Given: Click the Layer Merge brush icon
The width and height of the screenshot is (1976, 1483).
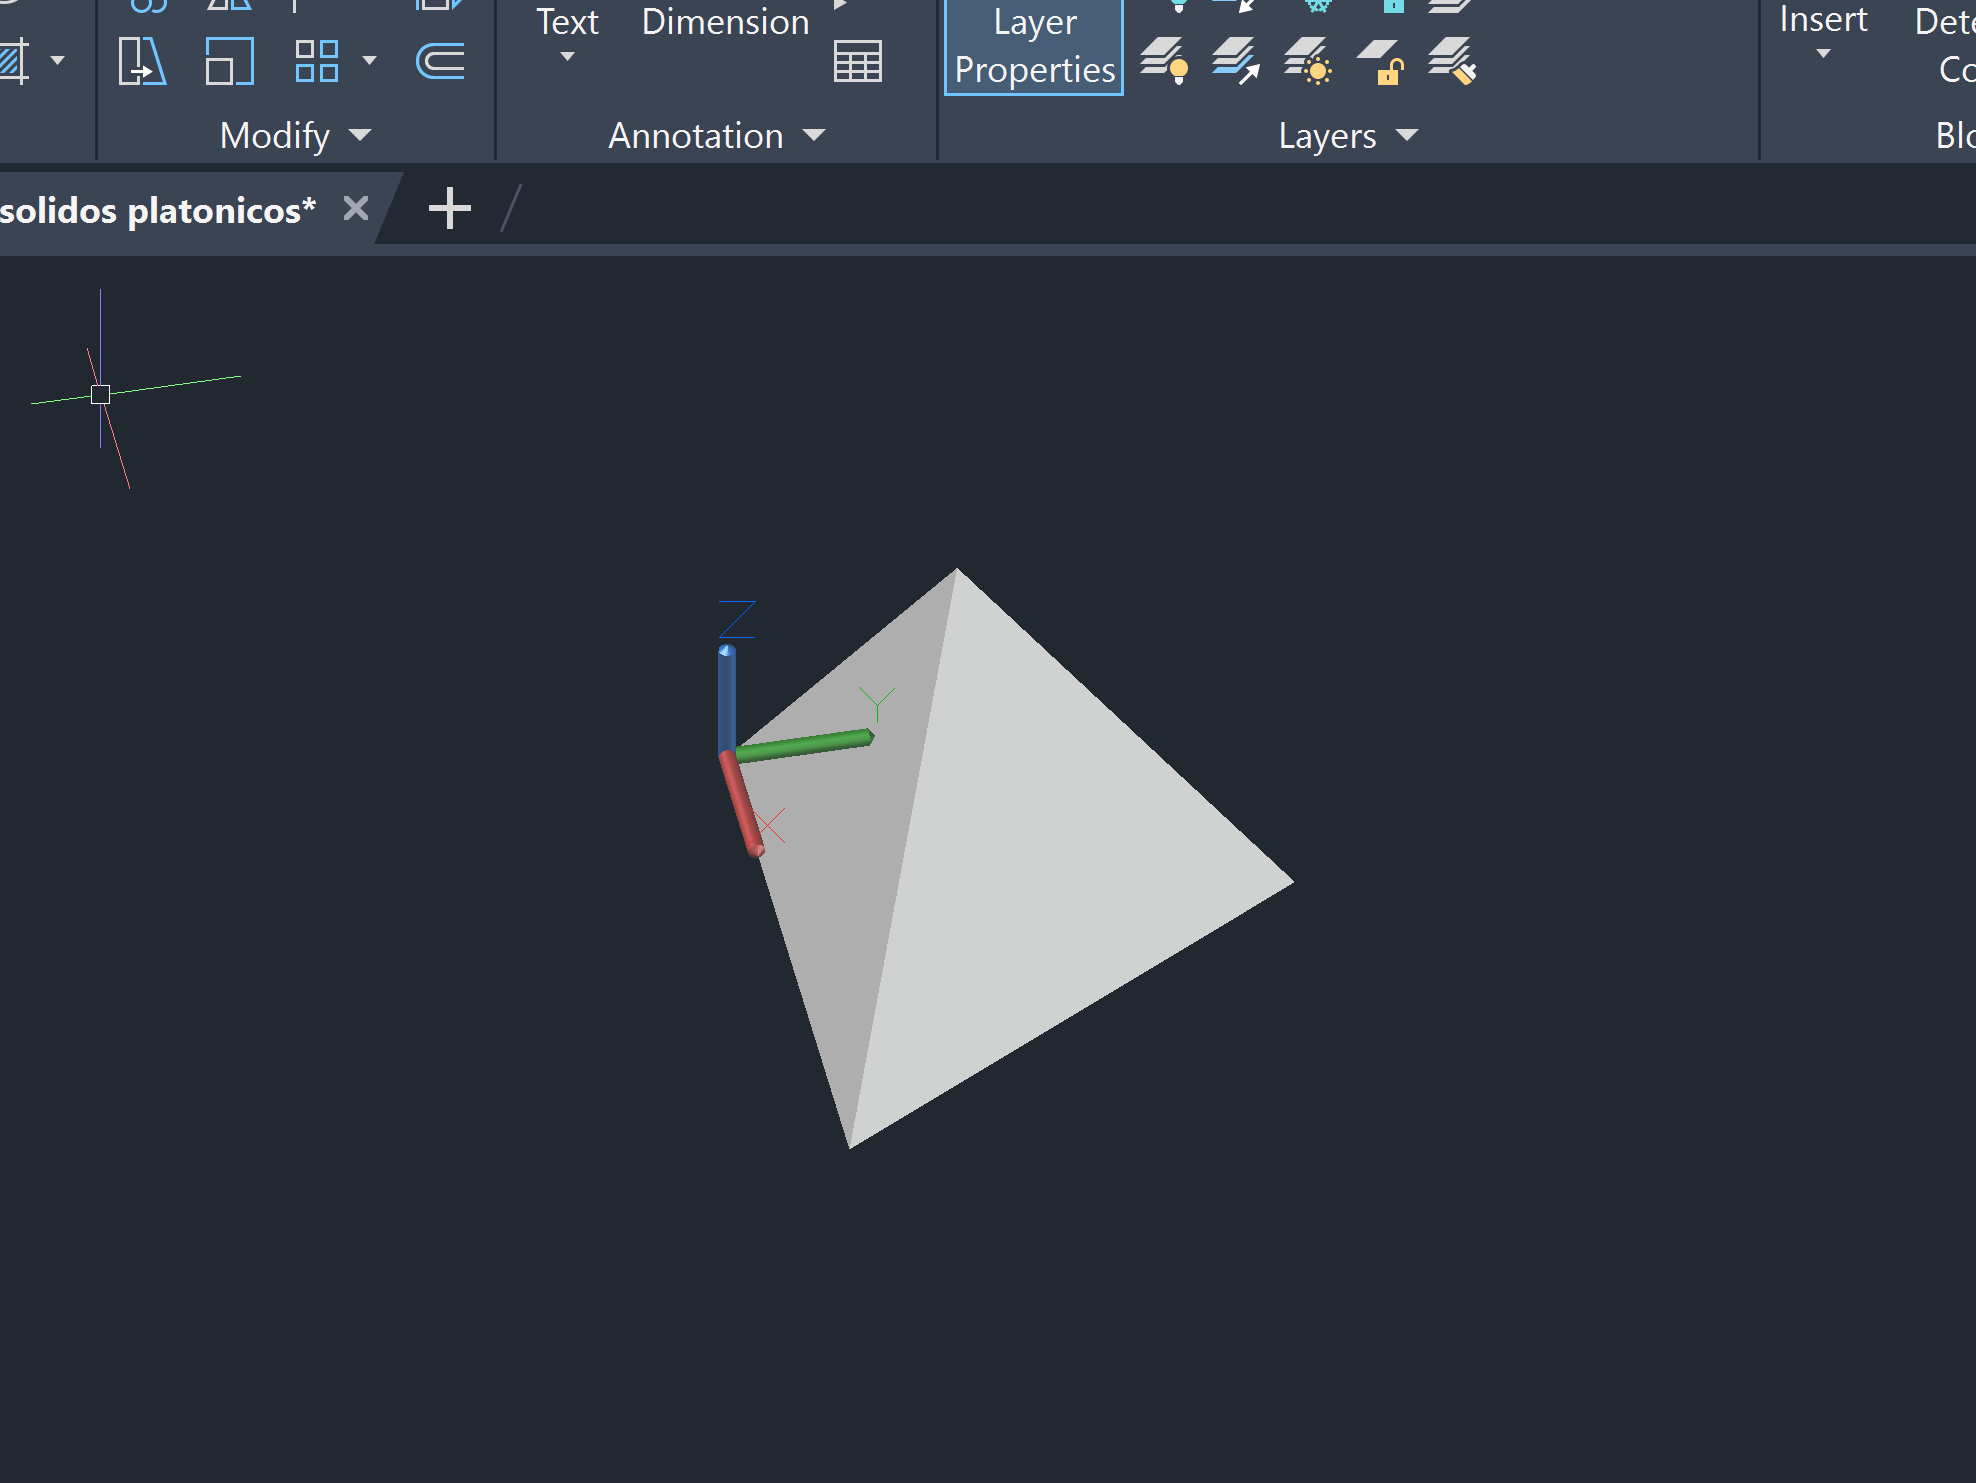Looking at the screenshot, I should [x=1452, y=61].
